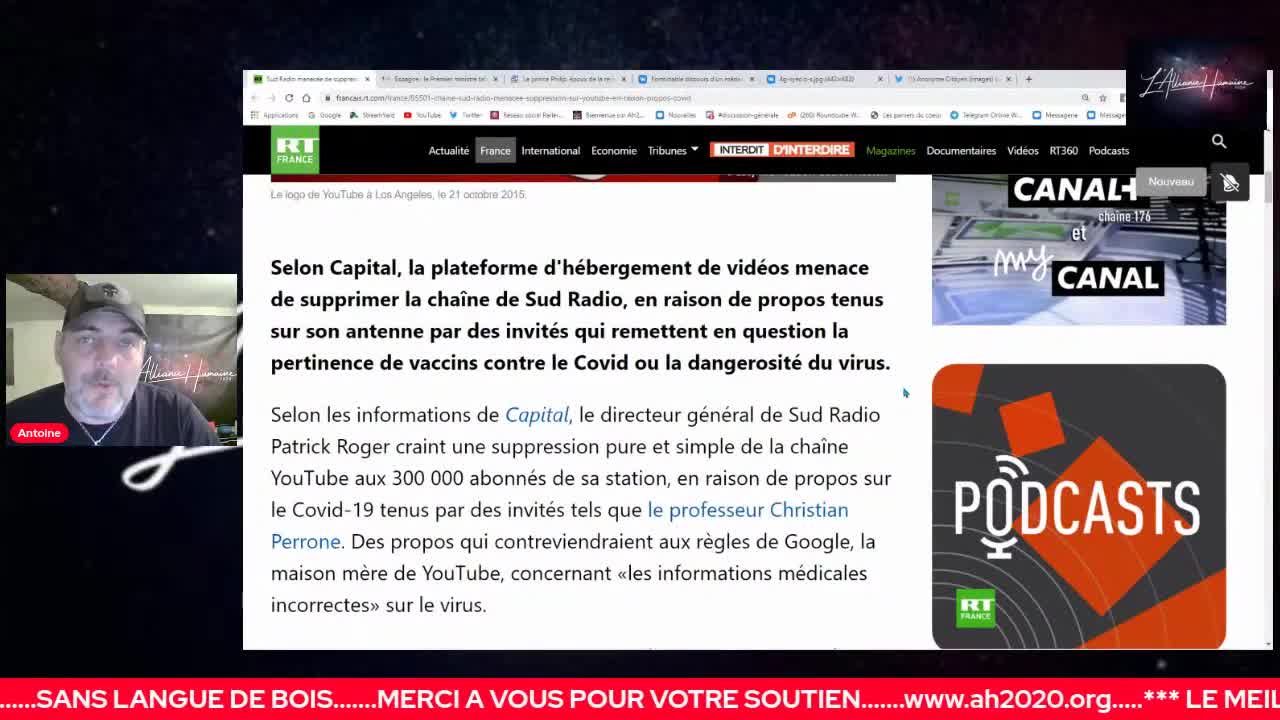The image size is (1280, 720).
Task: Open the Podcasts nav item
Action: point(1108,151)
